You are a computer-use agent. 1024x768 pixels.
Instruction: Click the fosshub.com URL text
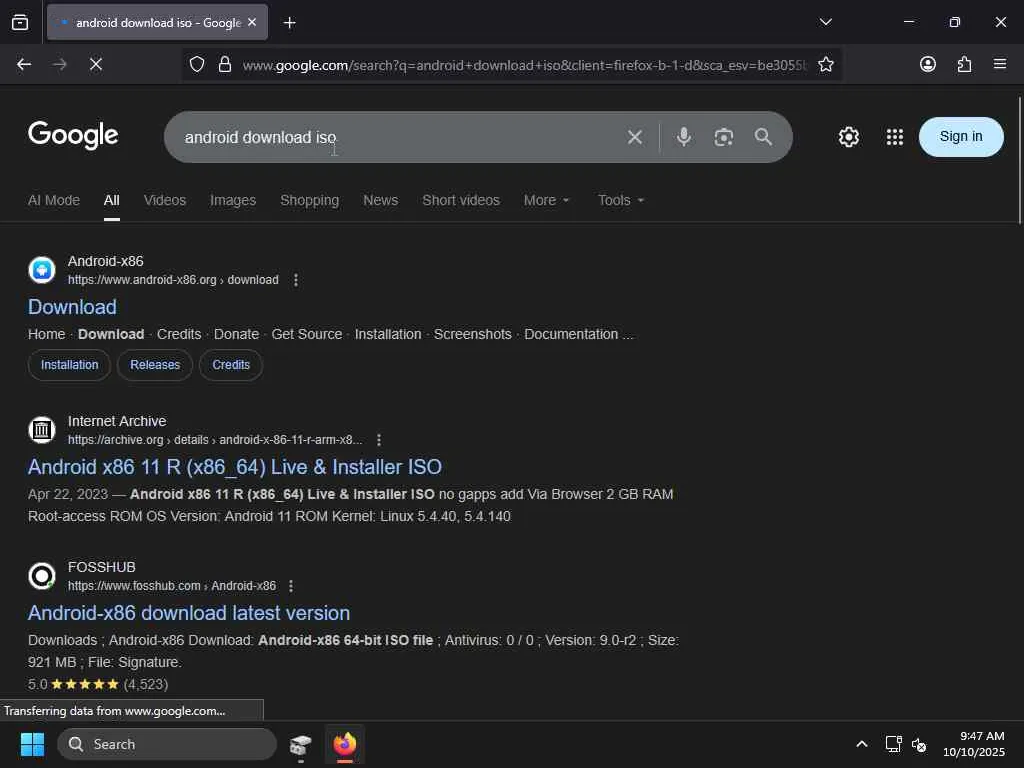(x=172, y=586)
